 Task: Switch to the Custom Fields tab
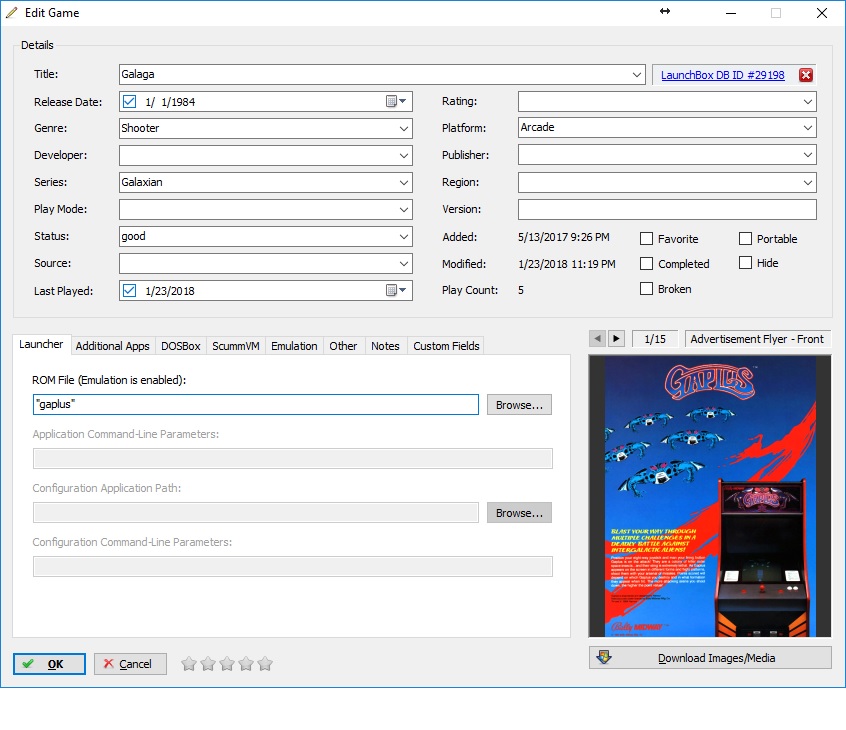click(446, 346)
